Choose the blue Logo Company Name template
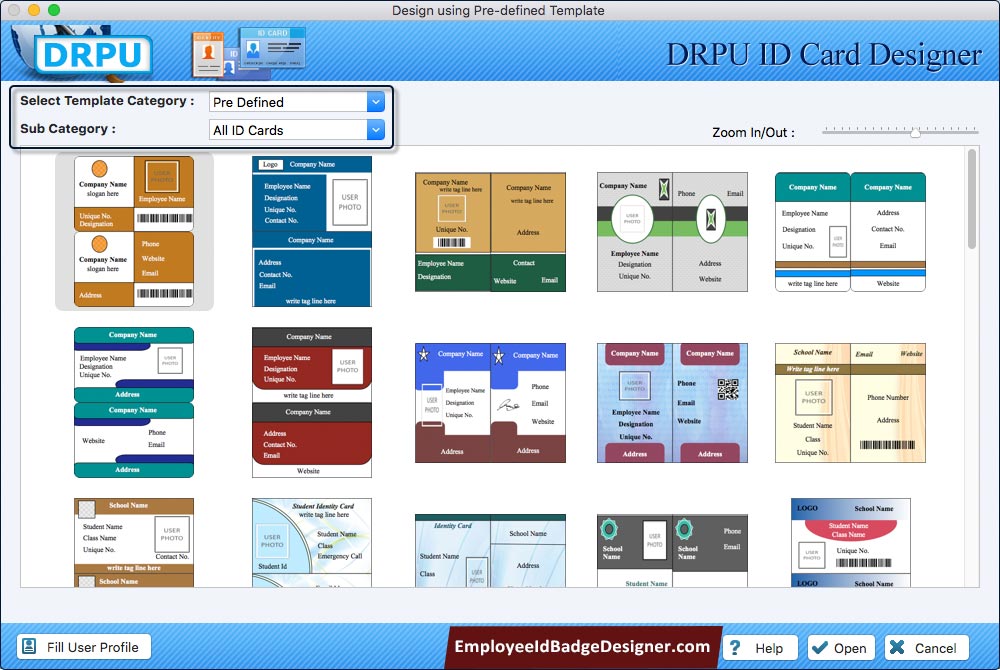This screenshot has height=670, width=1000. (x=312, y=231)
